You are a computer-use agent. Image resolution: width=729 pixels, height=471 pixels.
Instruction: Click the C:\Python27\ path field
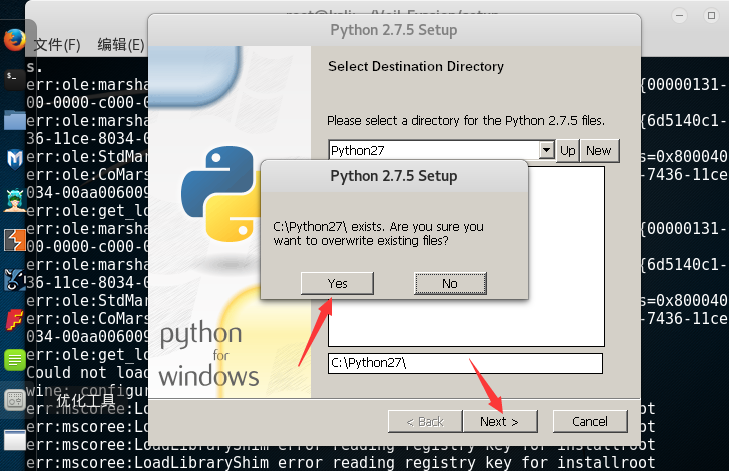[x=465, y=363]
